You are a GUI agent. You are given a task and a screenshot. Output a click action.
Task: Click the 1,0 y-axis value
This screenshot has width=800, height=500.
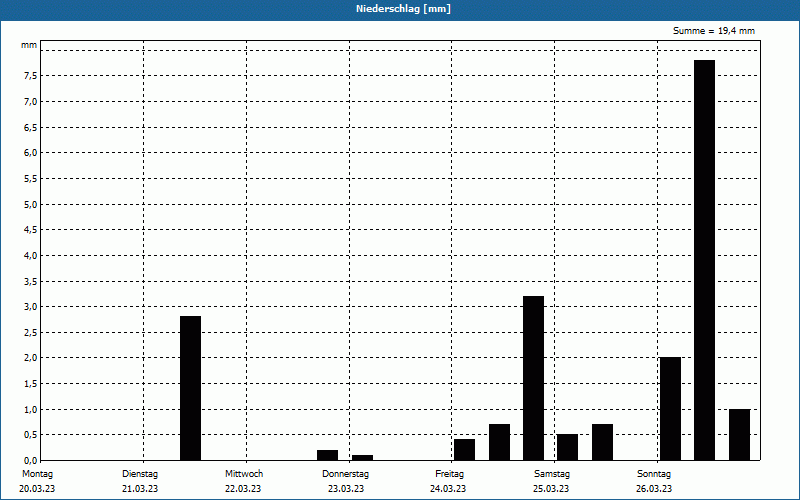(x=31, y=409)
